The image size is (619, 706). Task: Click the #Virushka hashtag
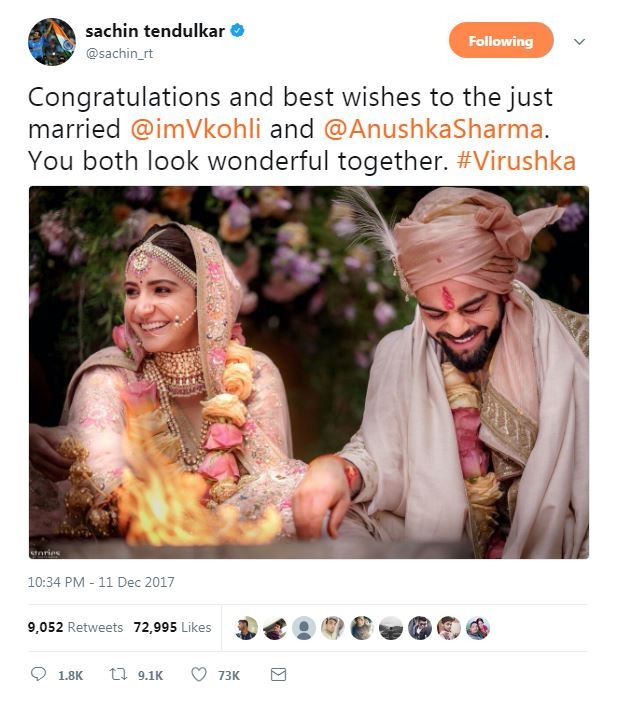click(x=516, y=160)
